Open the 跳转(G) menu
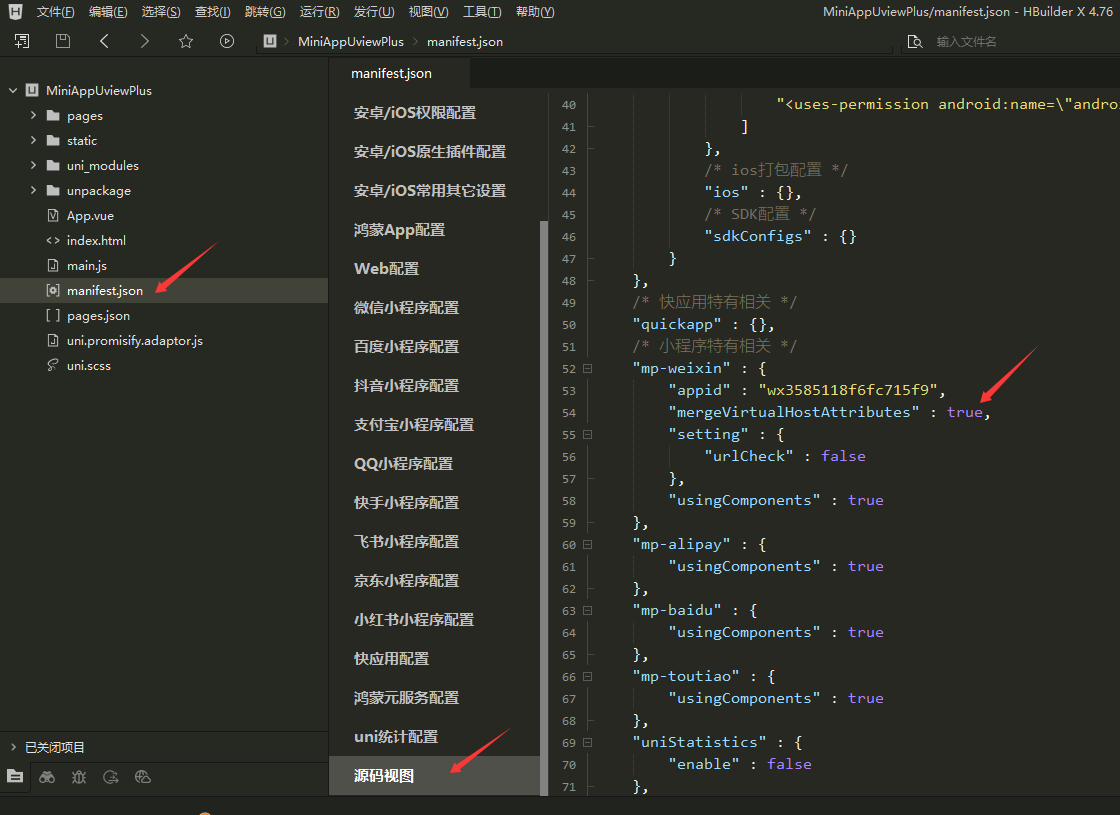1120x815 pixels. tap(265, 11)
